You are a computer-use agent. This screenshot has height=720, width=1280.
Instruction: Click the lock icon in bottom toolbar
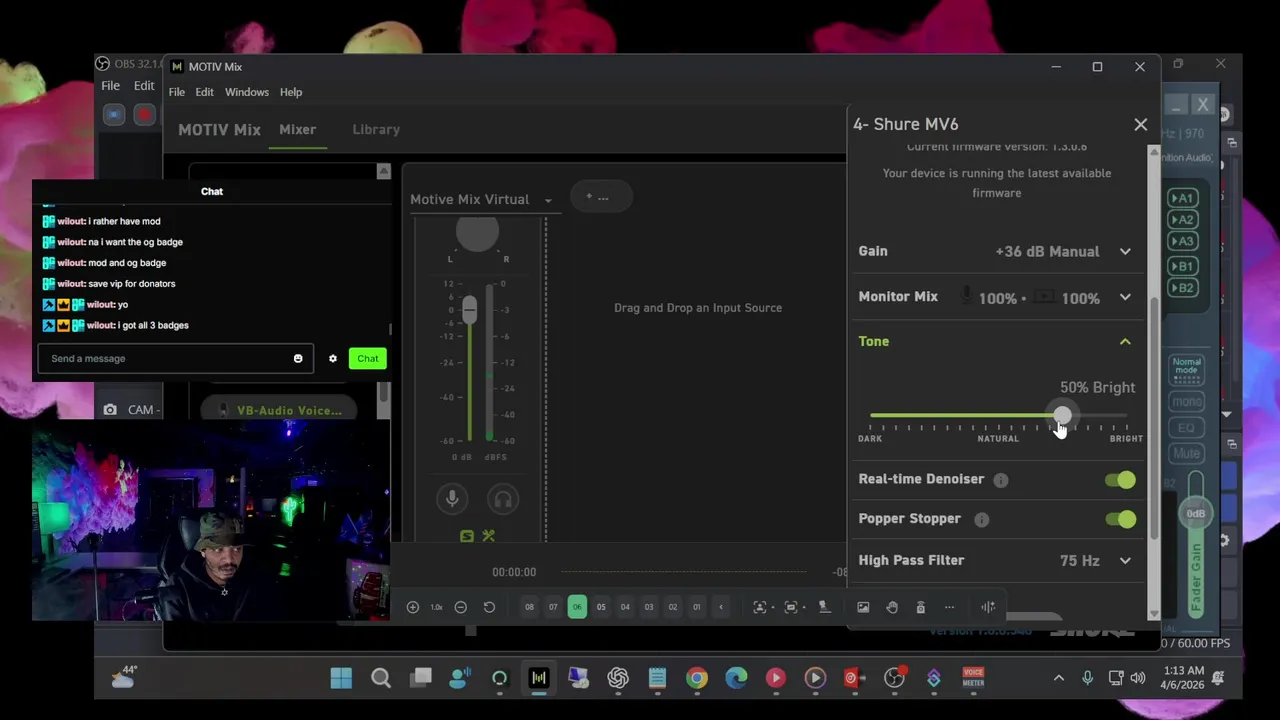921,607
